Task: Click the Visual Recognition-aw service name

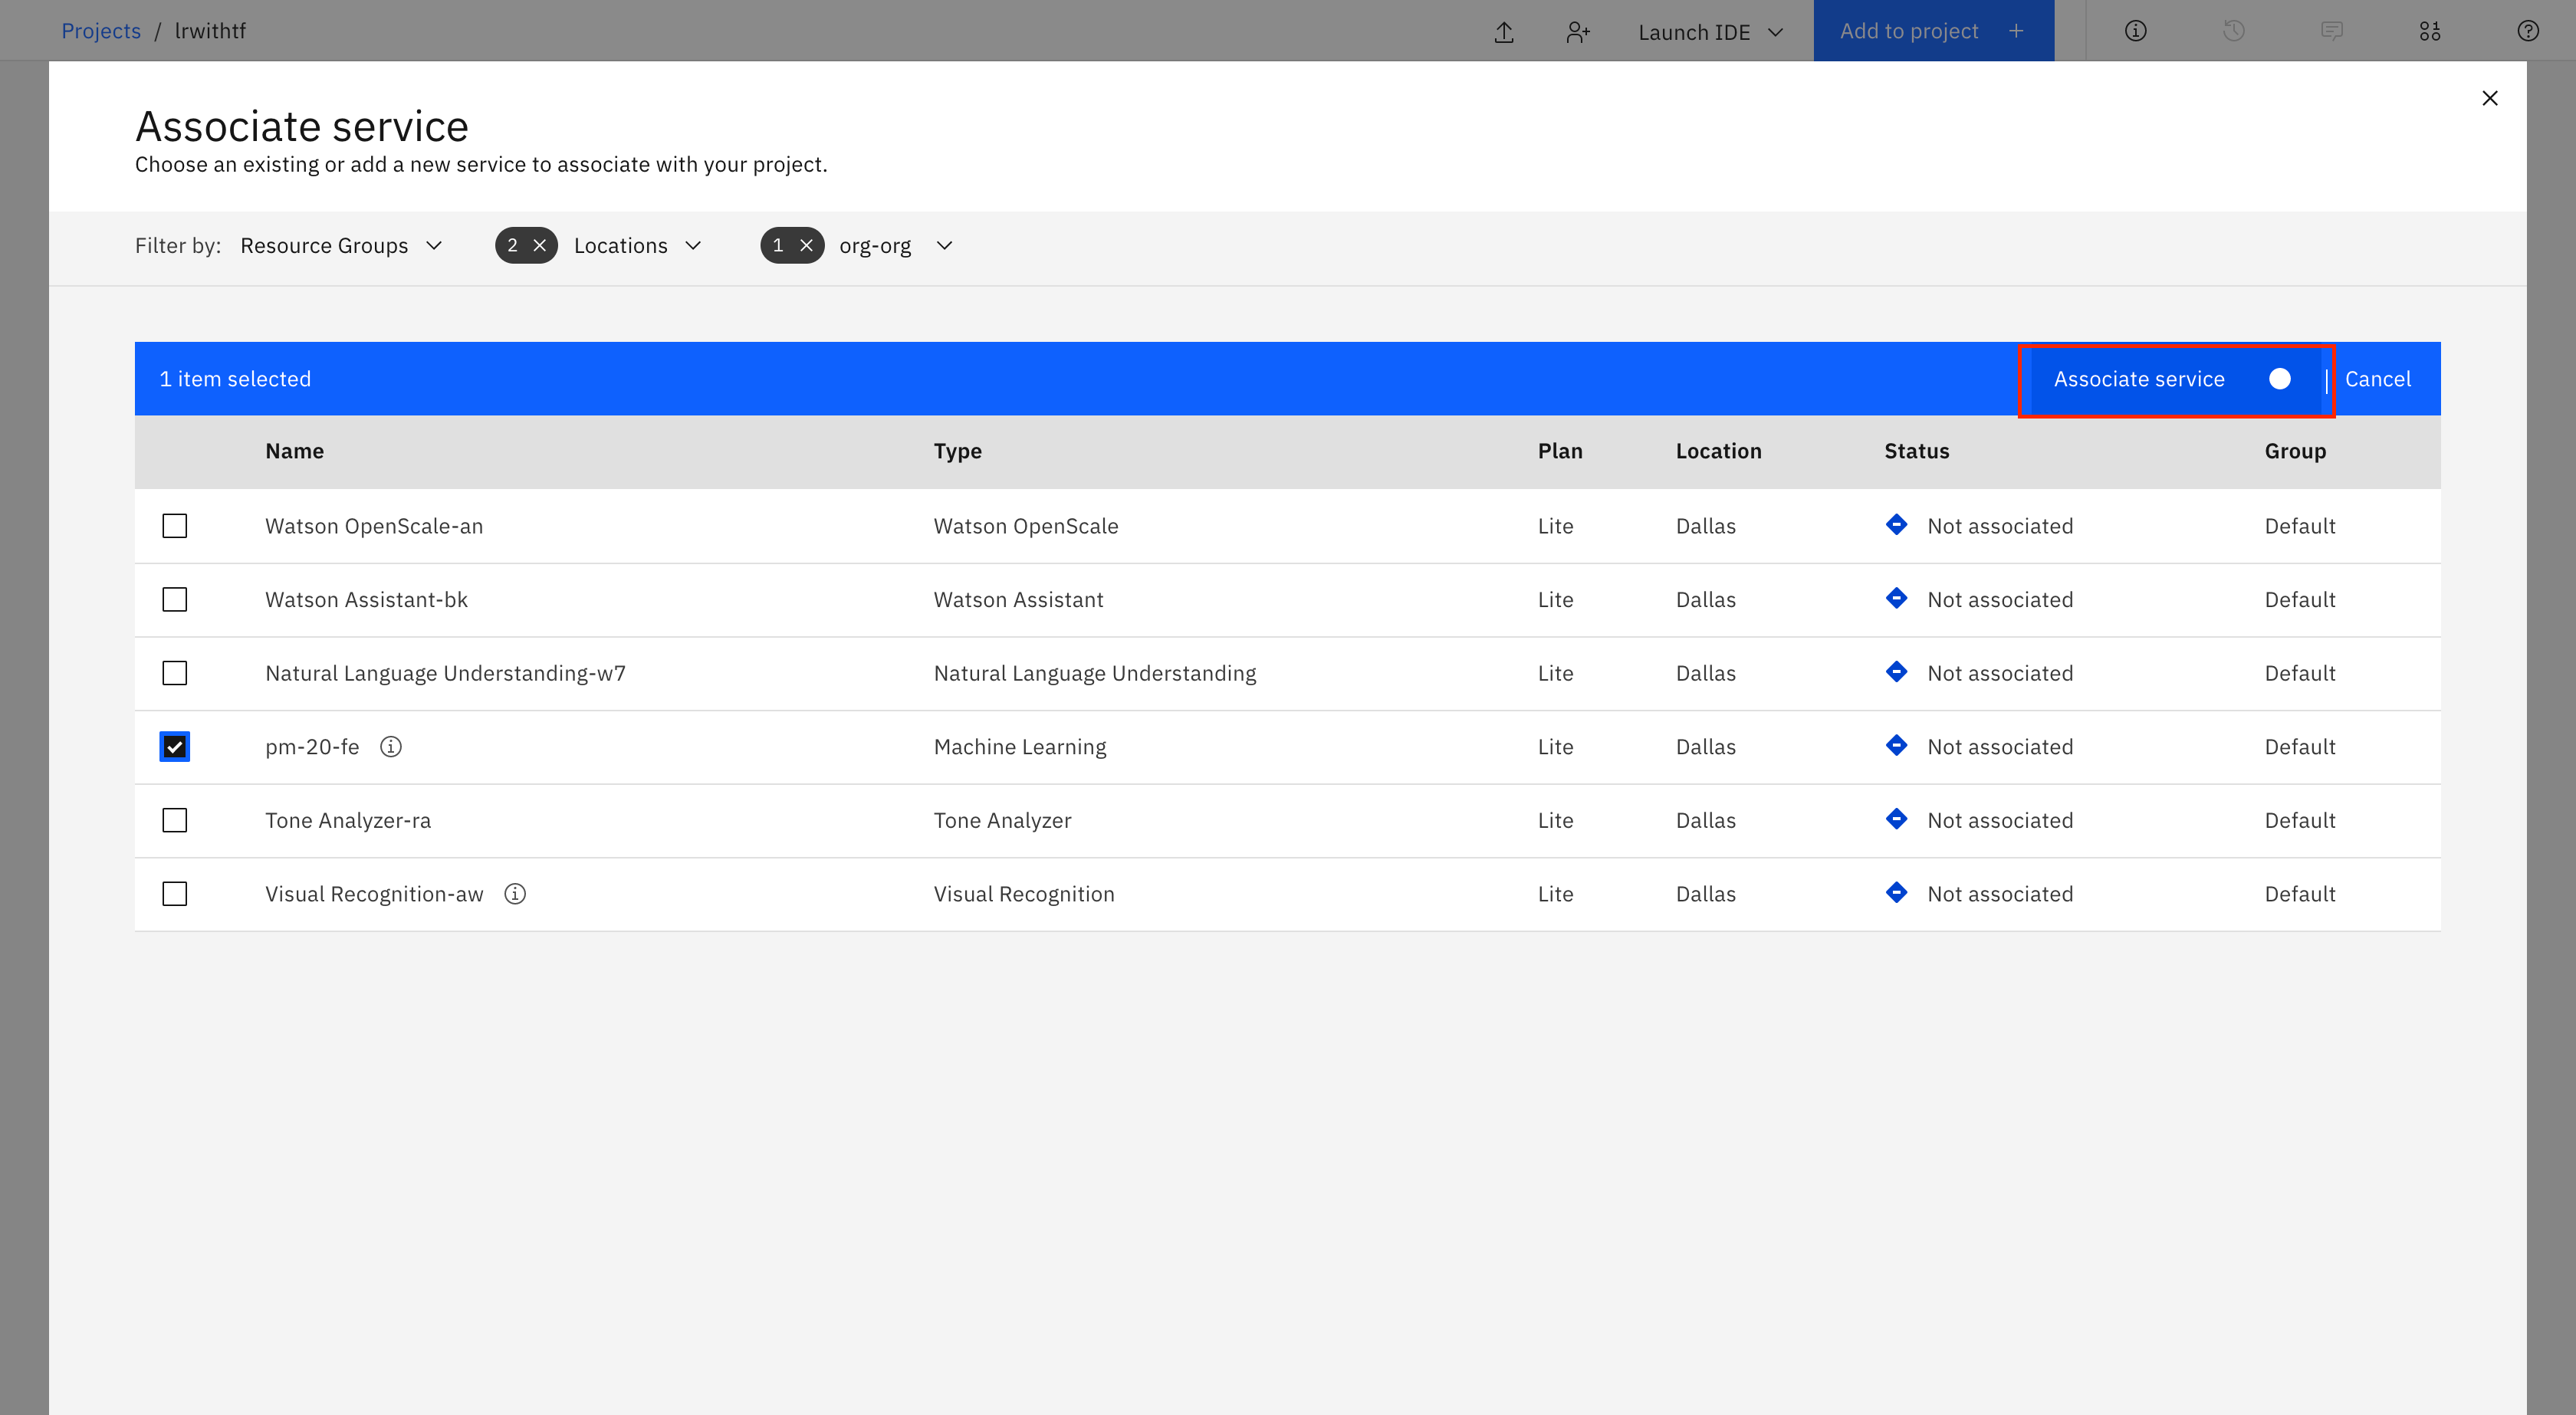Action: point(374,894)
